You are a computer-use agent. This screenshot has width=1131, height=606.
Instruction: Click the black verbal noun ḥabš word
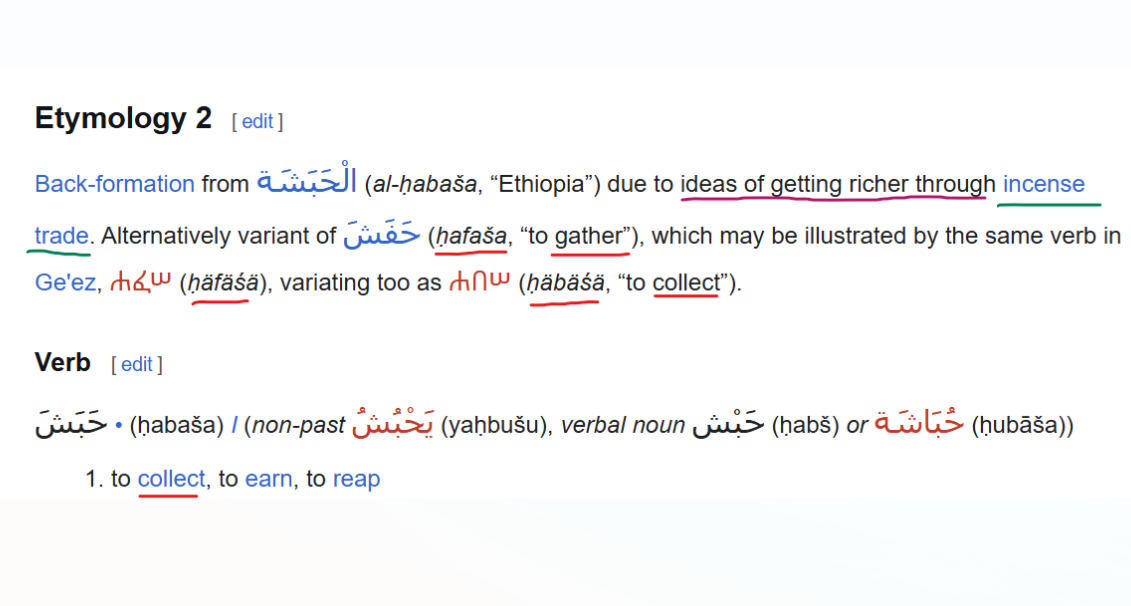click(728, 423)
